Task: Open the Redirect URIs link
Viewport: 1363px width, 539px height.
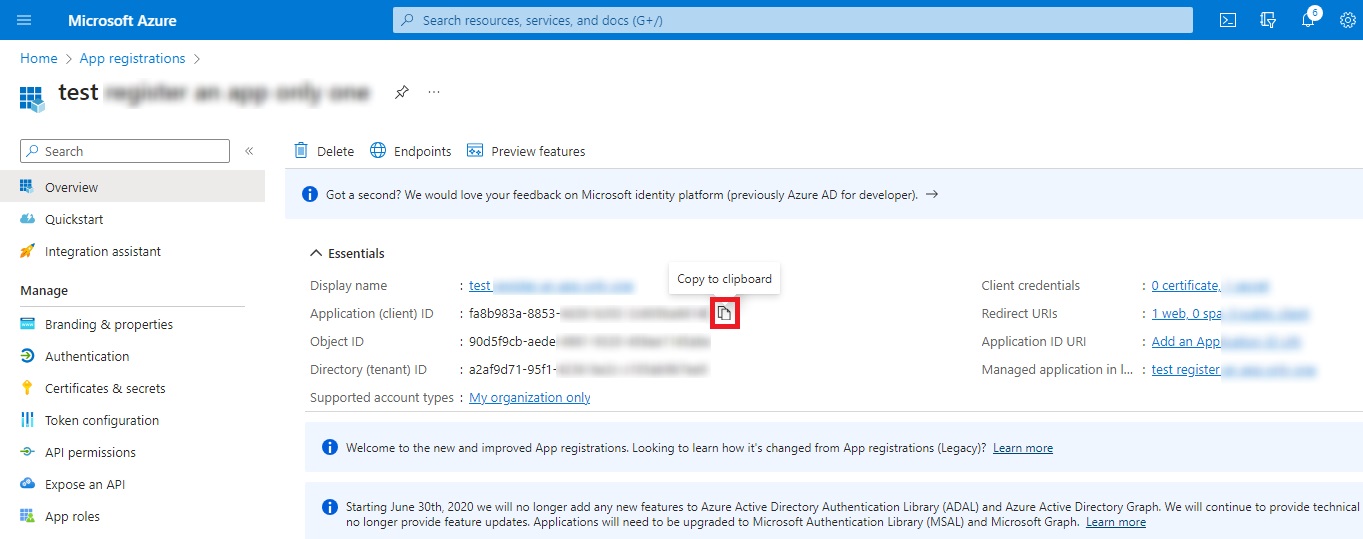Action: tap(1230, 313)
